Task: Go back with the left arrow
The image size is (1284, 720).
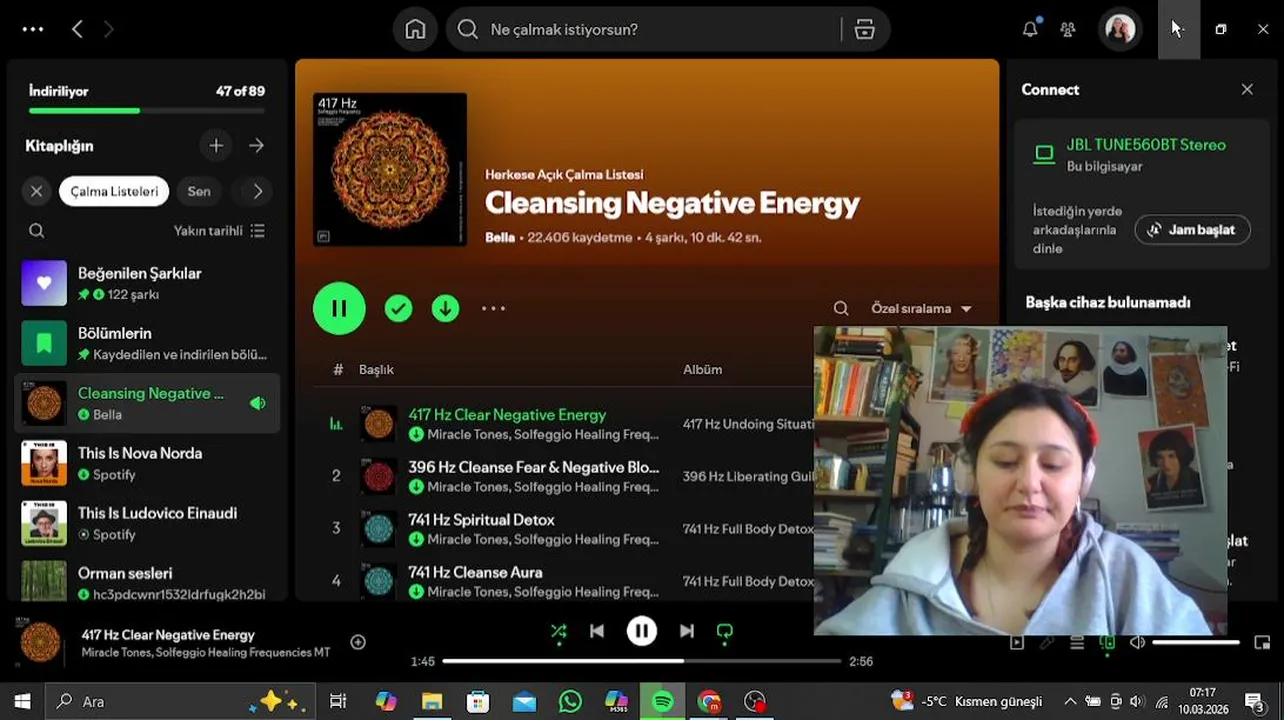Action: [x=77, y=29]
